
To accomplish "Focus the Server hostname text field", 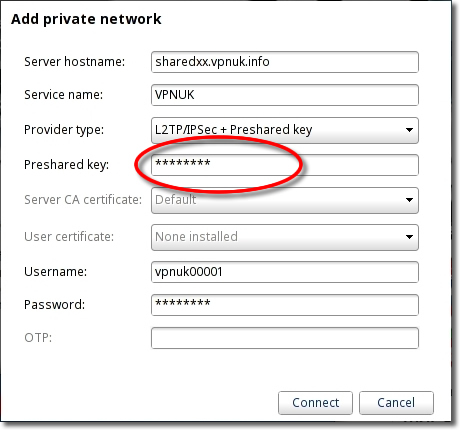I will [285, 62].
